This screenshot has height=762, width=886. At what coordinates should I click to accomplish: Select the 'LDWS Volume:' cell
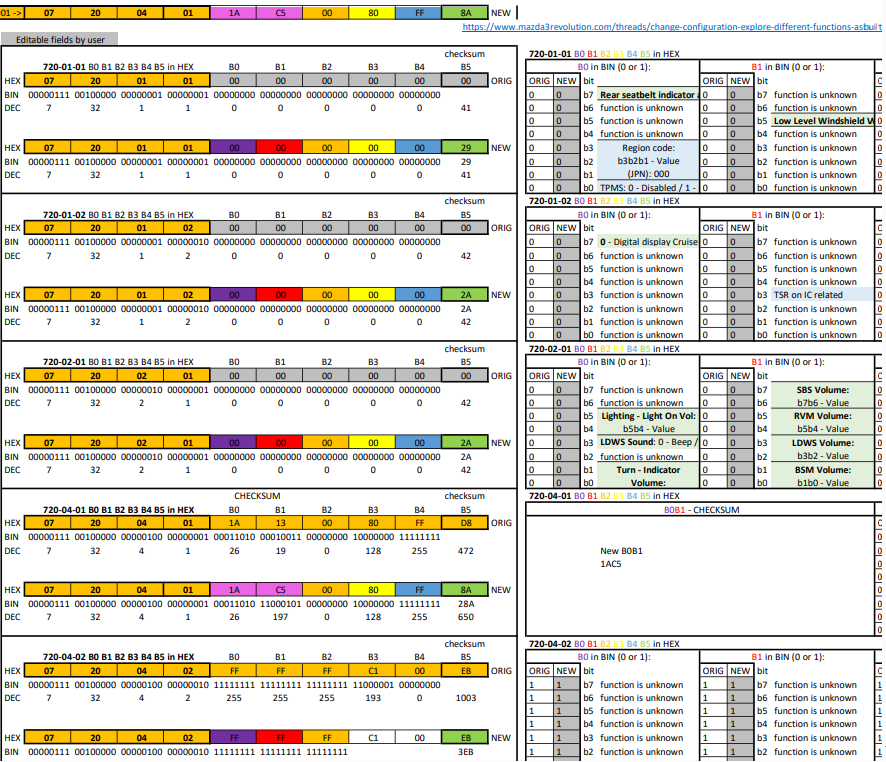pyautogui.click(x=823, y=443)
